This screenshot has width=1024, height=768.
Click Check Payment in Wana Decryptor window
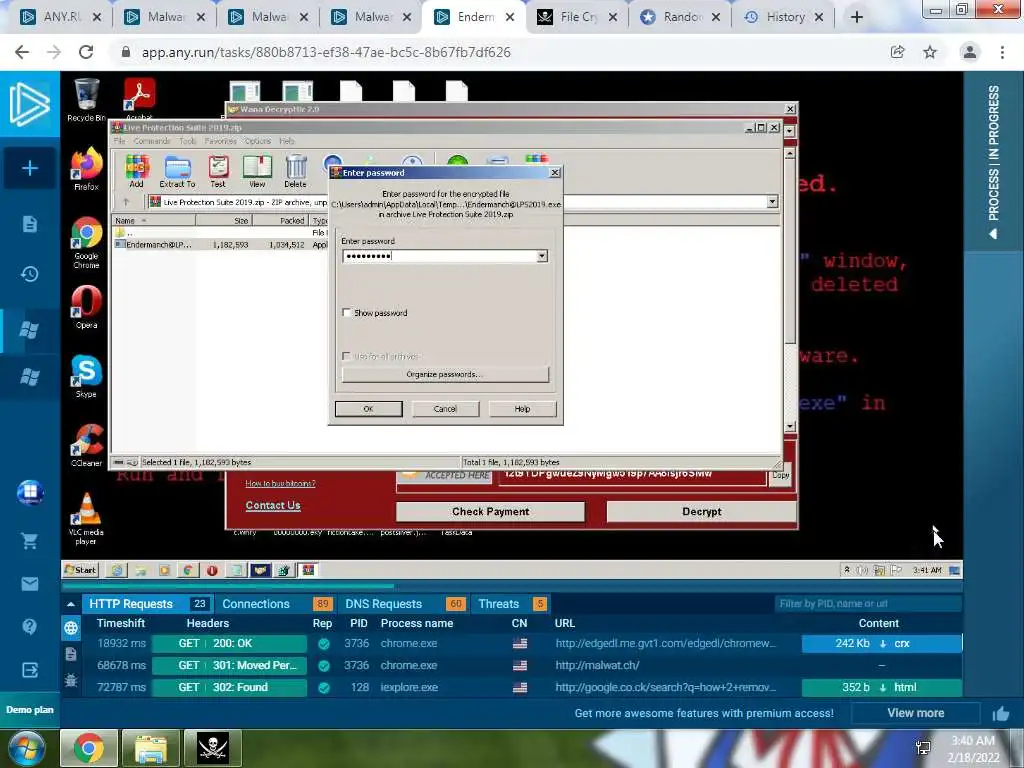(490, 511)
